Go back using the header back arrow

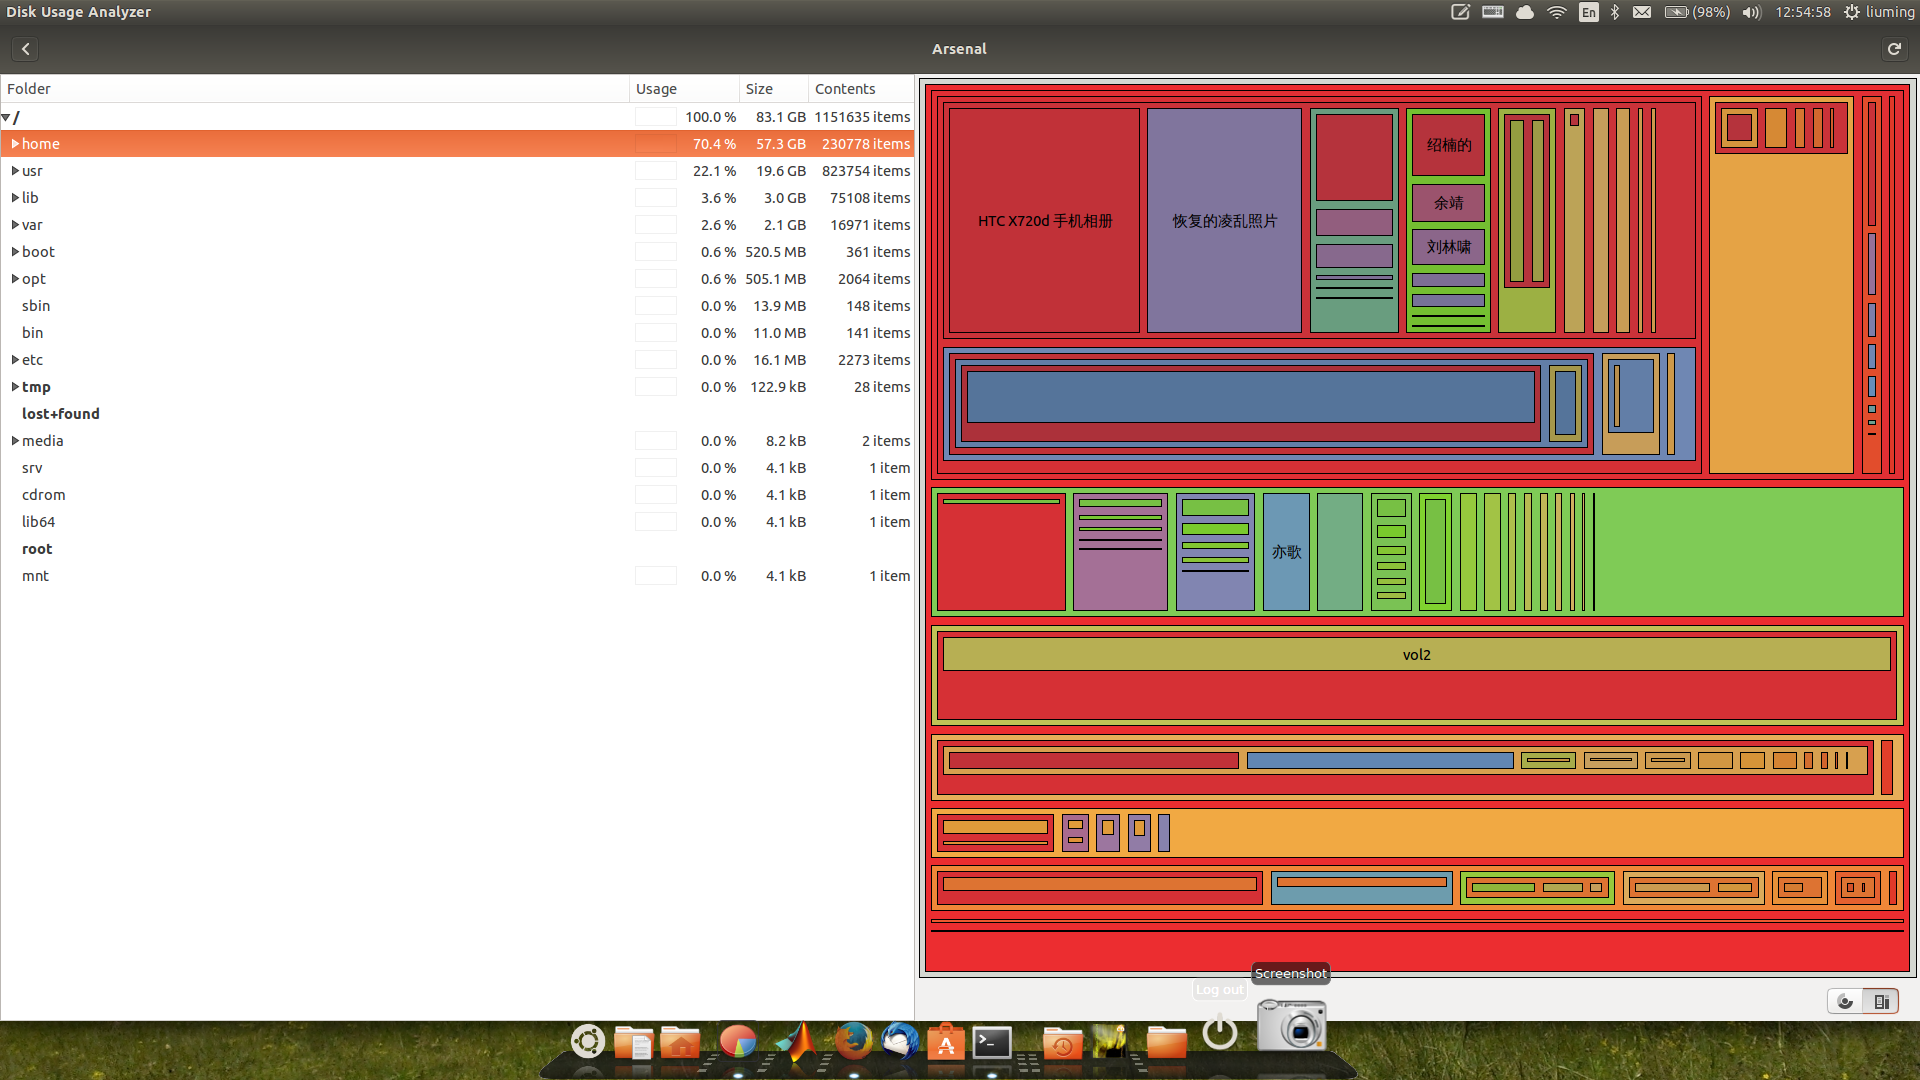pos(26,49)
